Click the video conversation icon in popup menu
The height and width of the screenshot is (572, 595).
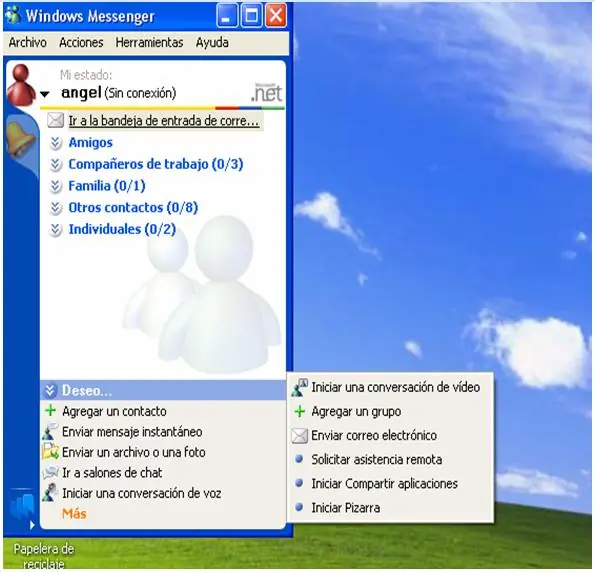pyautogui.click(x=300, y=387)
